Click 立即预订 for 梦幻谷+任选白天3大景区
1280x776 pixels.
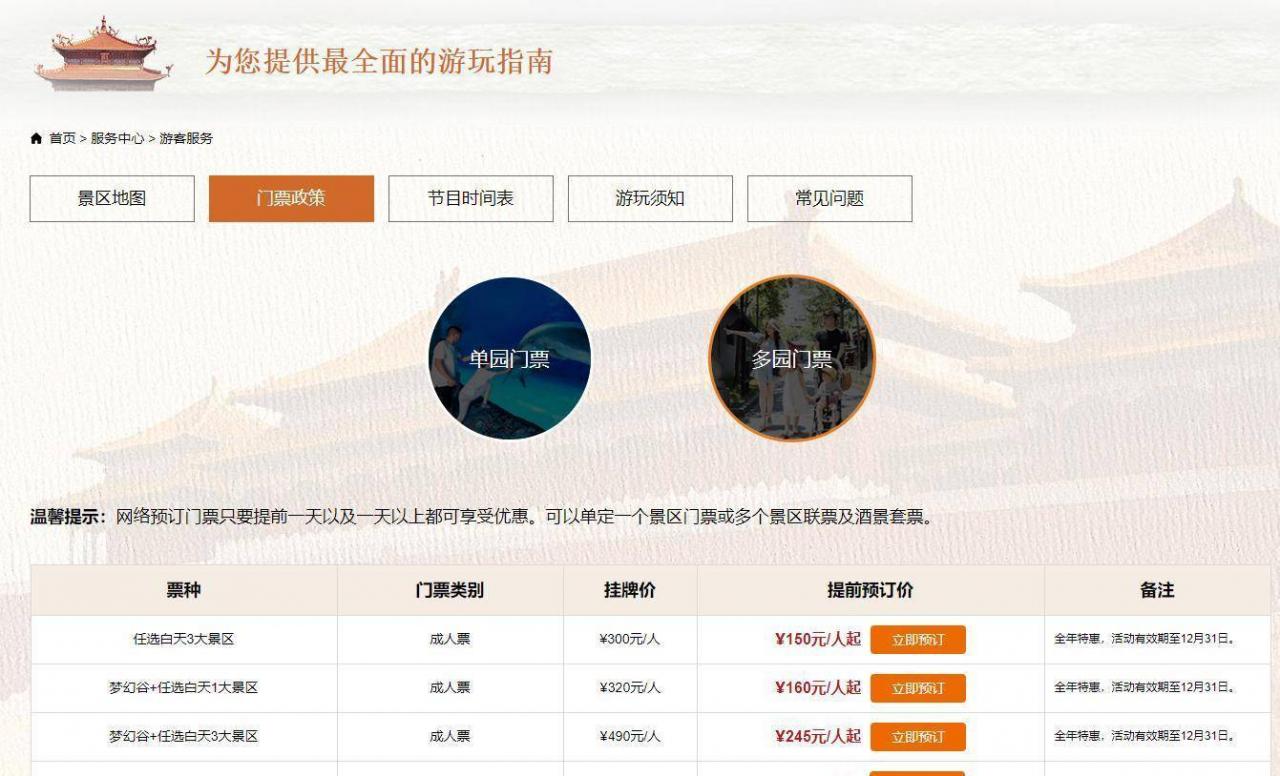[917, 736]
